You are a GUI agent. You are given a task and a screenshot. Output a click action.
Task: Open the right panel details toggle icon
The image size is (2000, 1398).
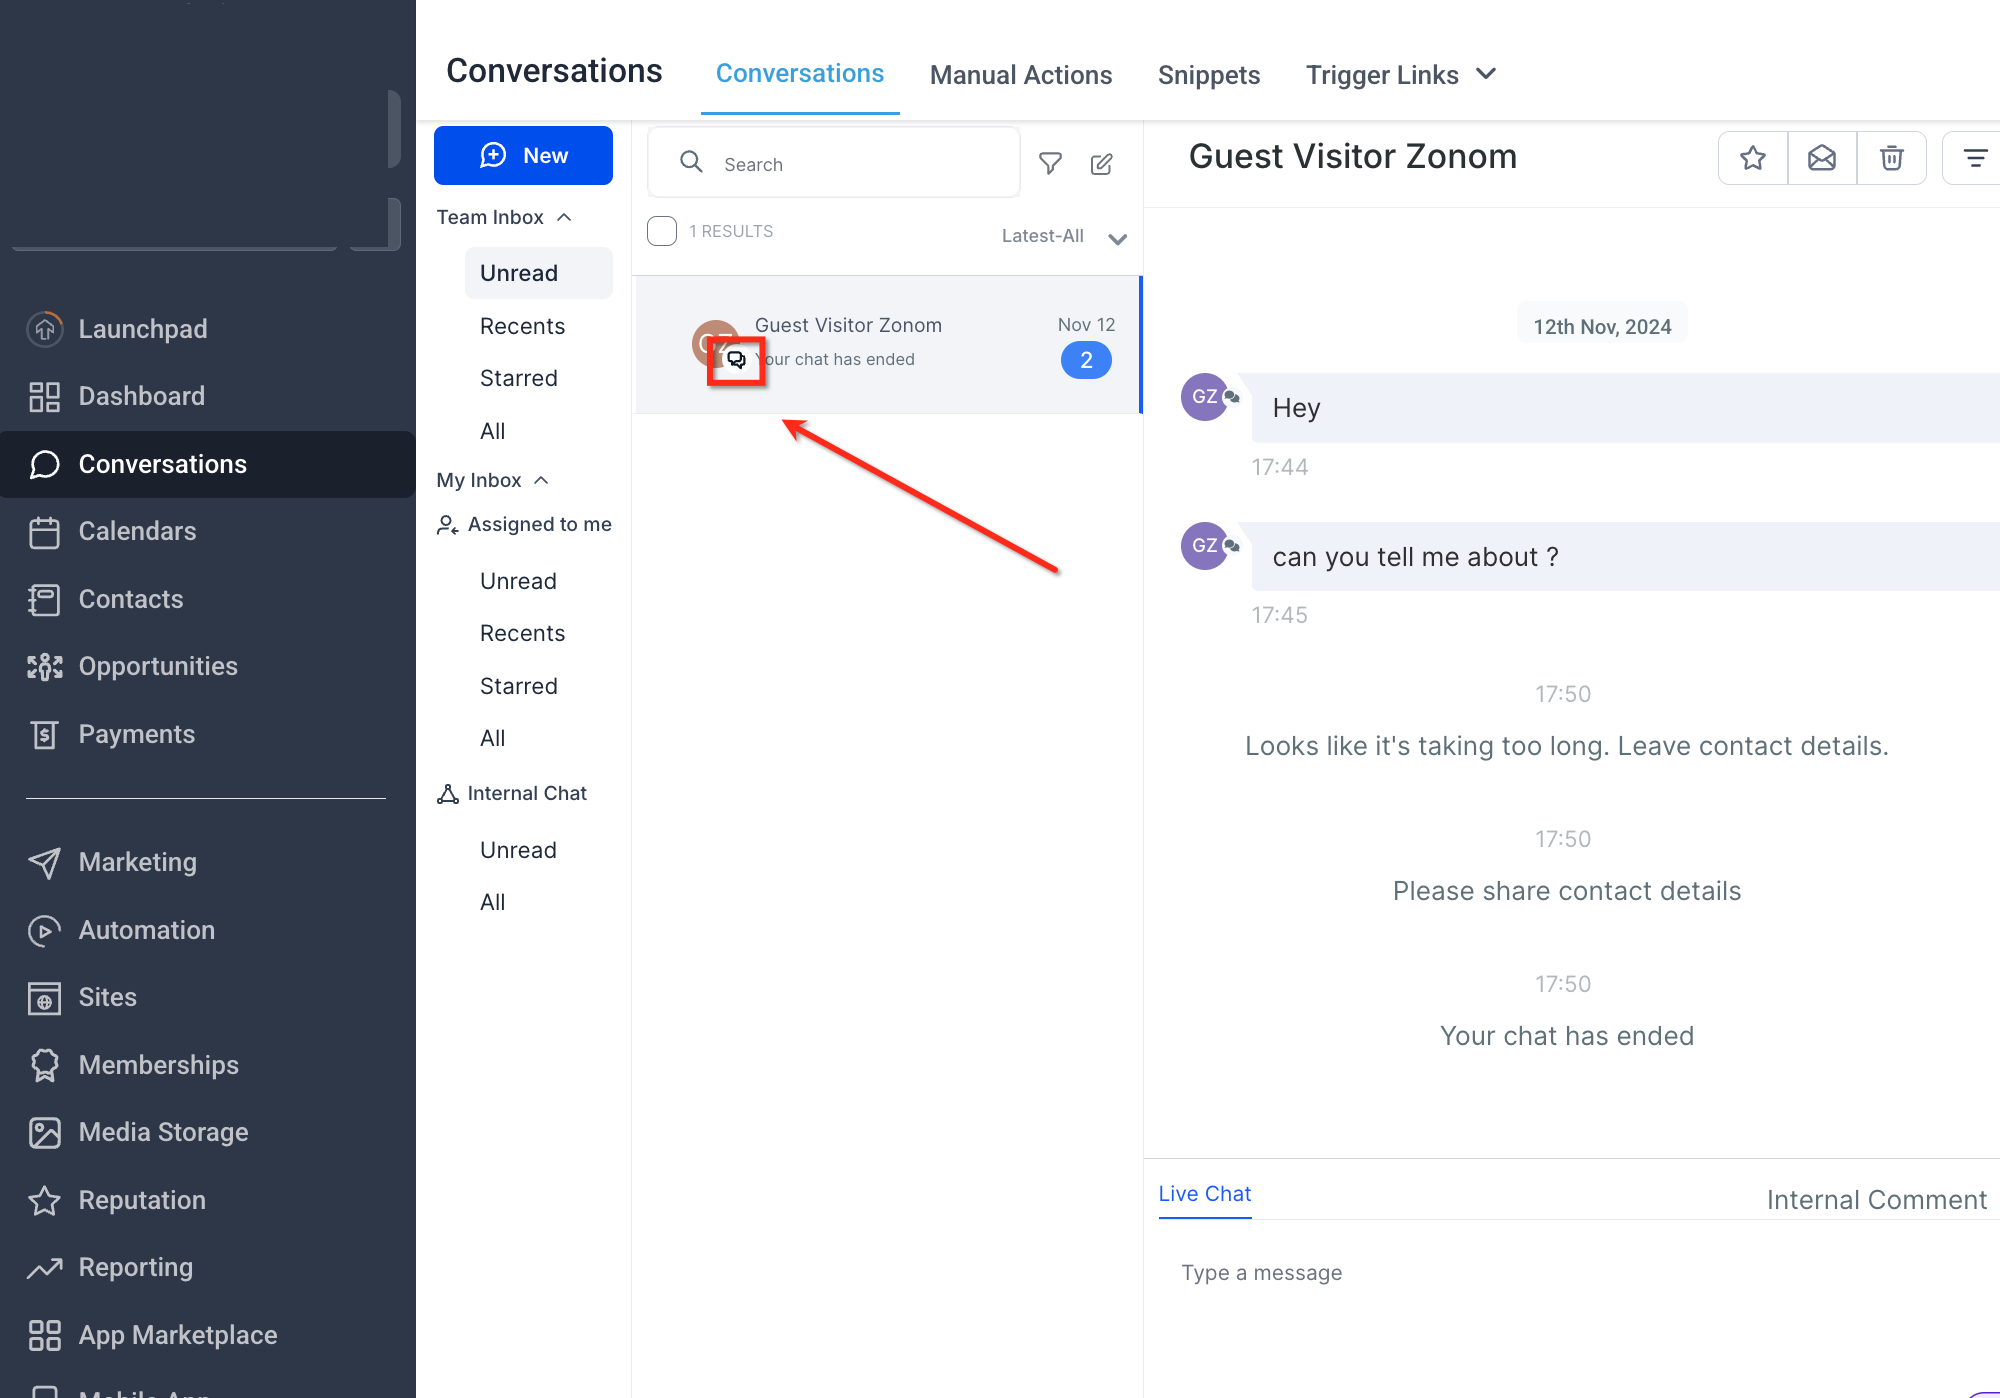[1974, 158]
